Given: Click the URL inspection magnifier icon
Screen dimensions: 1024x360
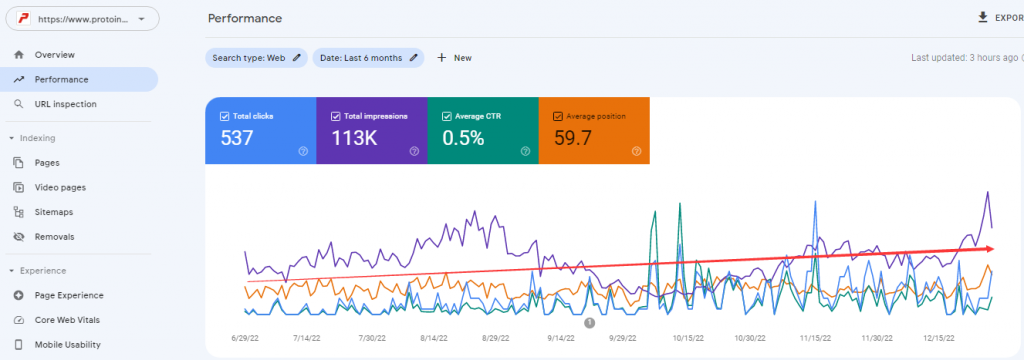Looking at the screenshot, I should click(18, 104).
